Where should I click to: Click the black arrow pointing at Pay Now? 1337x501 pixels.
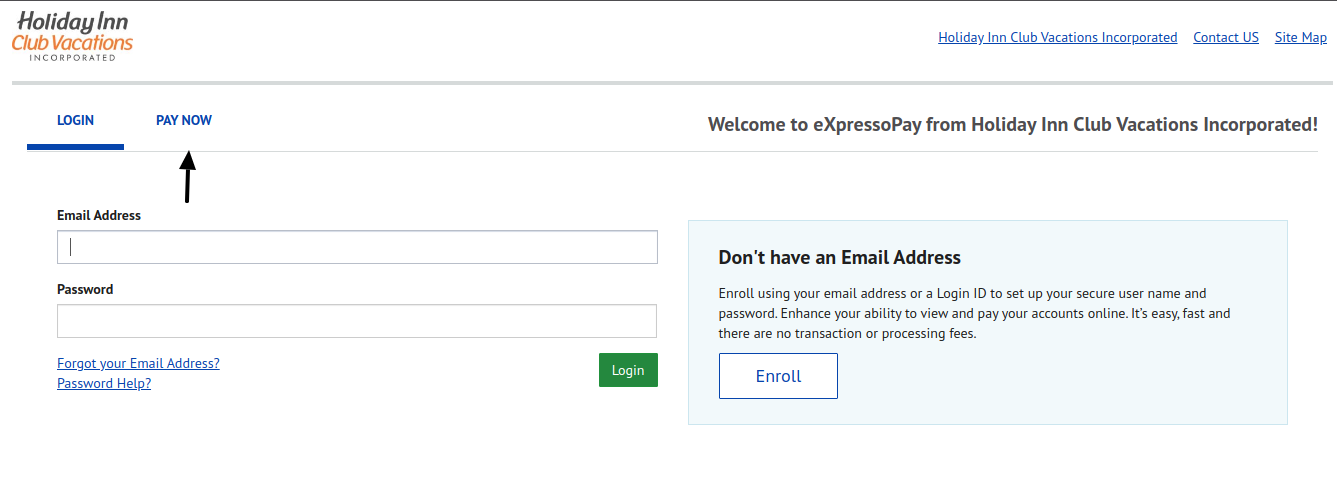coord(187,176)
